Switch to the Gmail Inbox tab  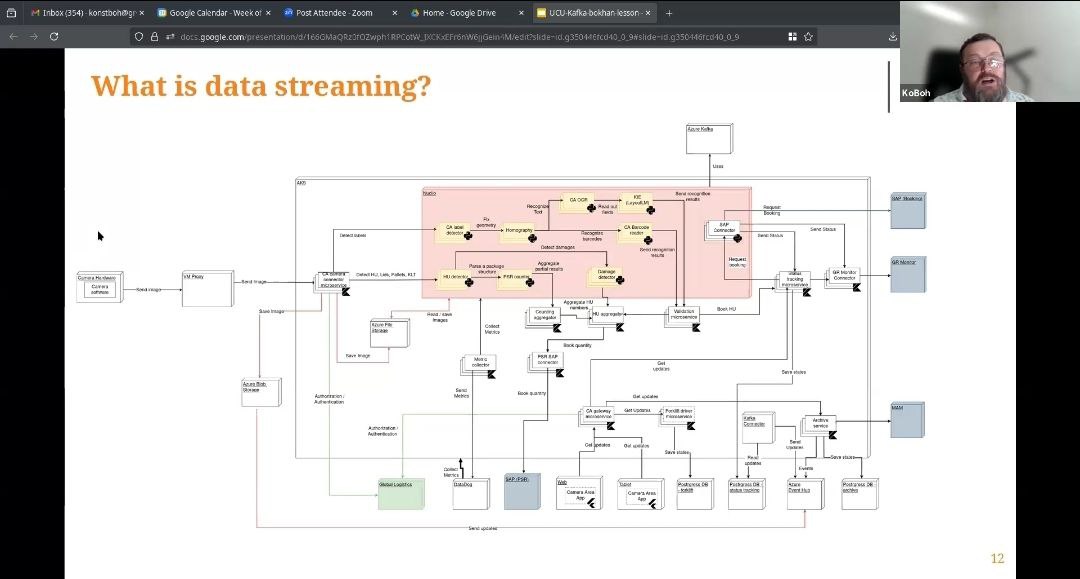click(x=87, y=12)
